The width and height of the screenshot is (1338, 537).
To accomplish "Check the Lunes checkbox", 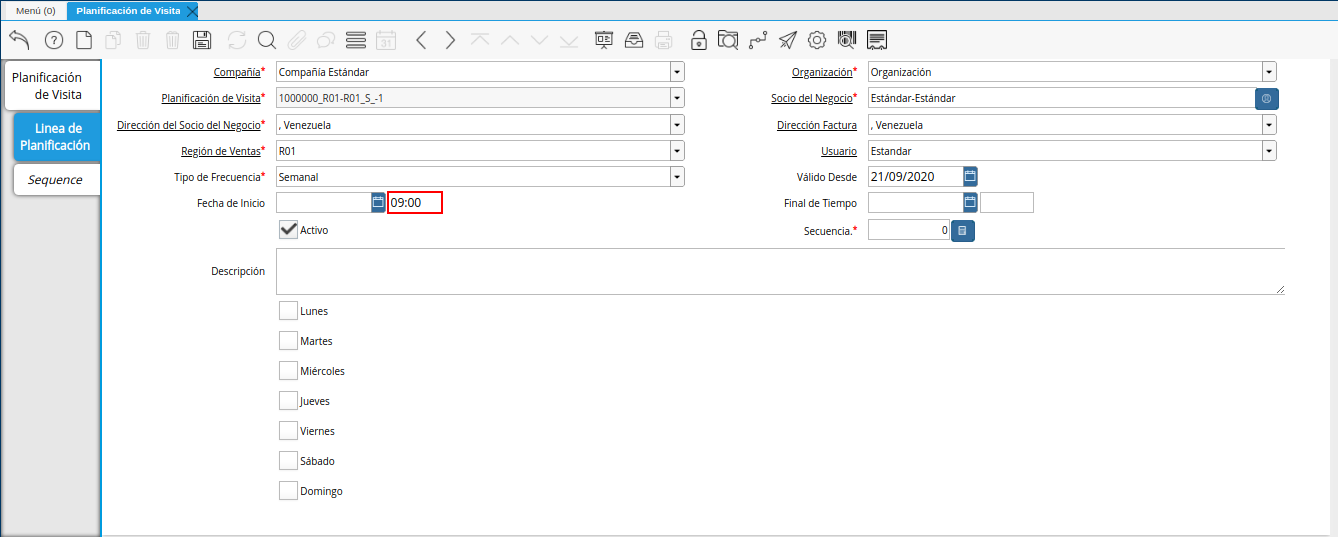I will point(288,311).
